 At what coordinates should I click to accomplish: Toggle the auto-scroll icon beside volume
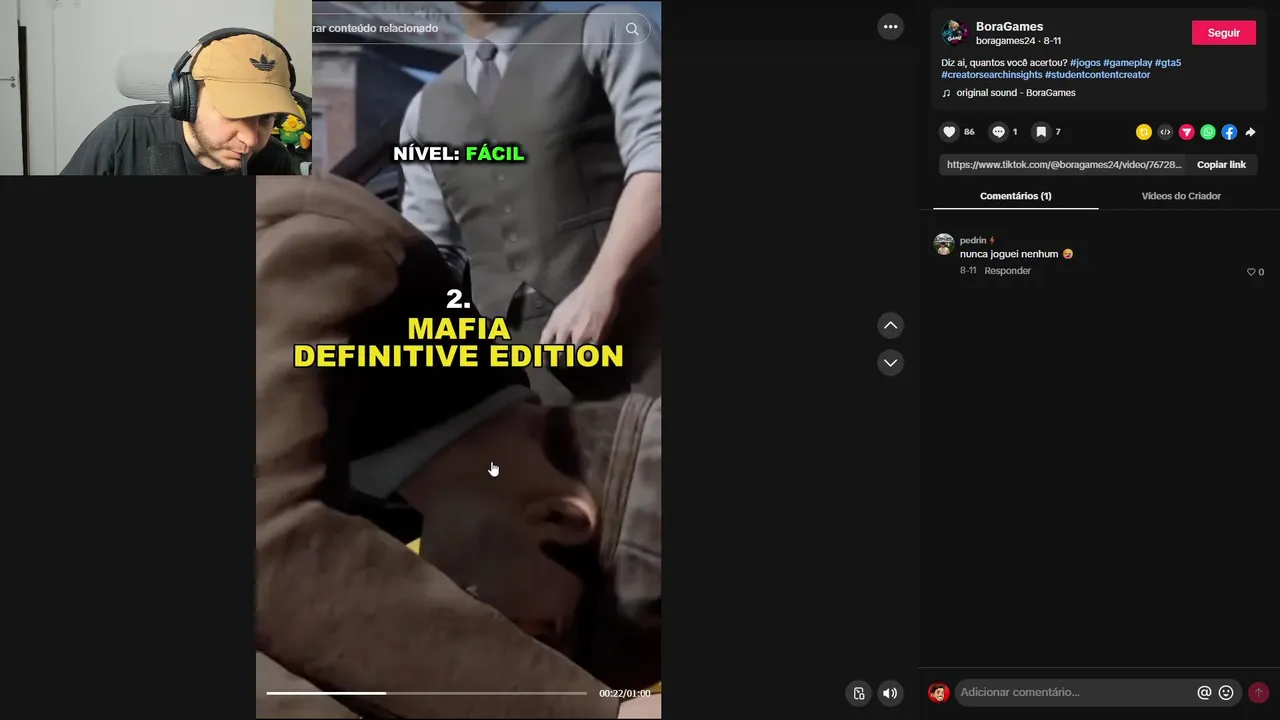[x=858, y=693]
